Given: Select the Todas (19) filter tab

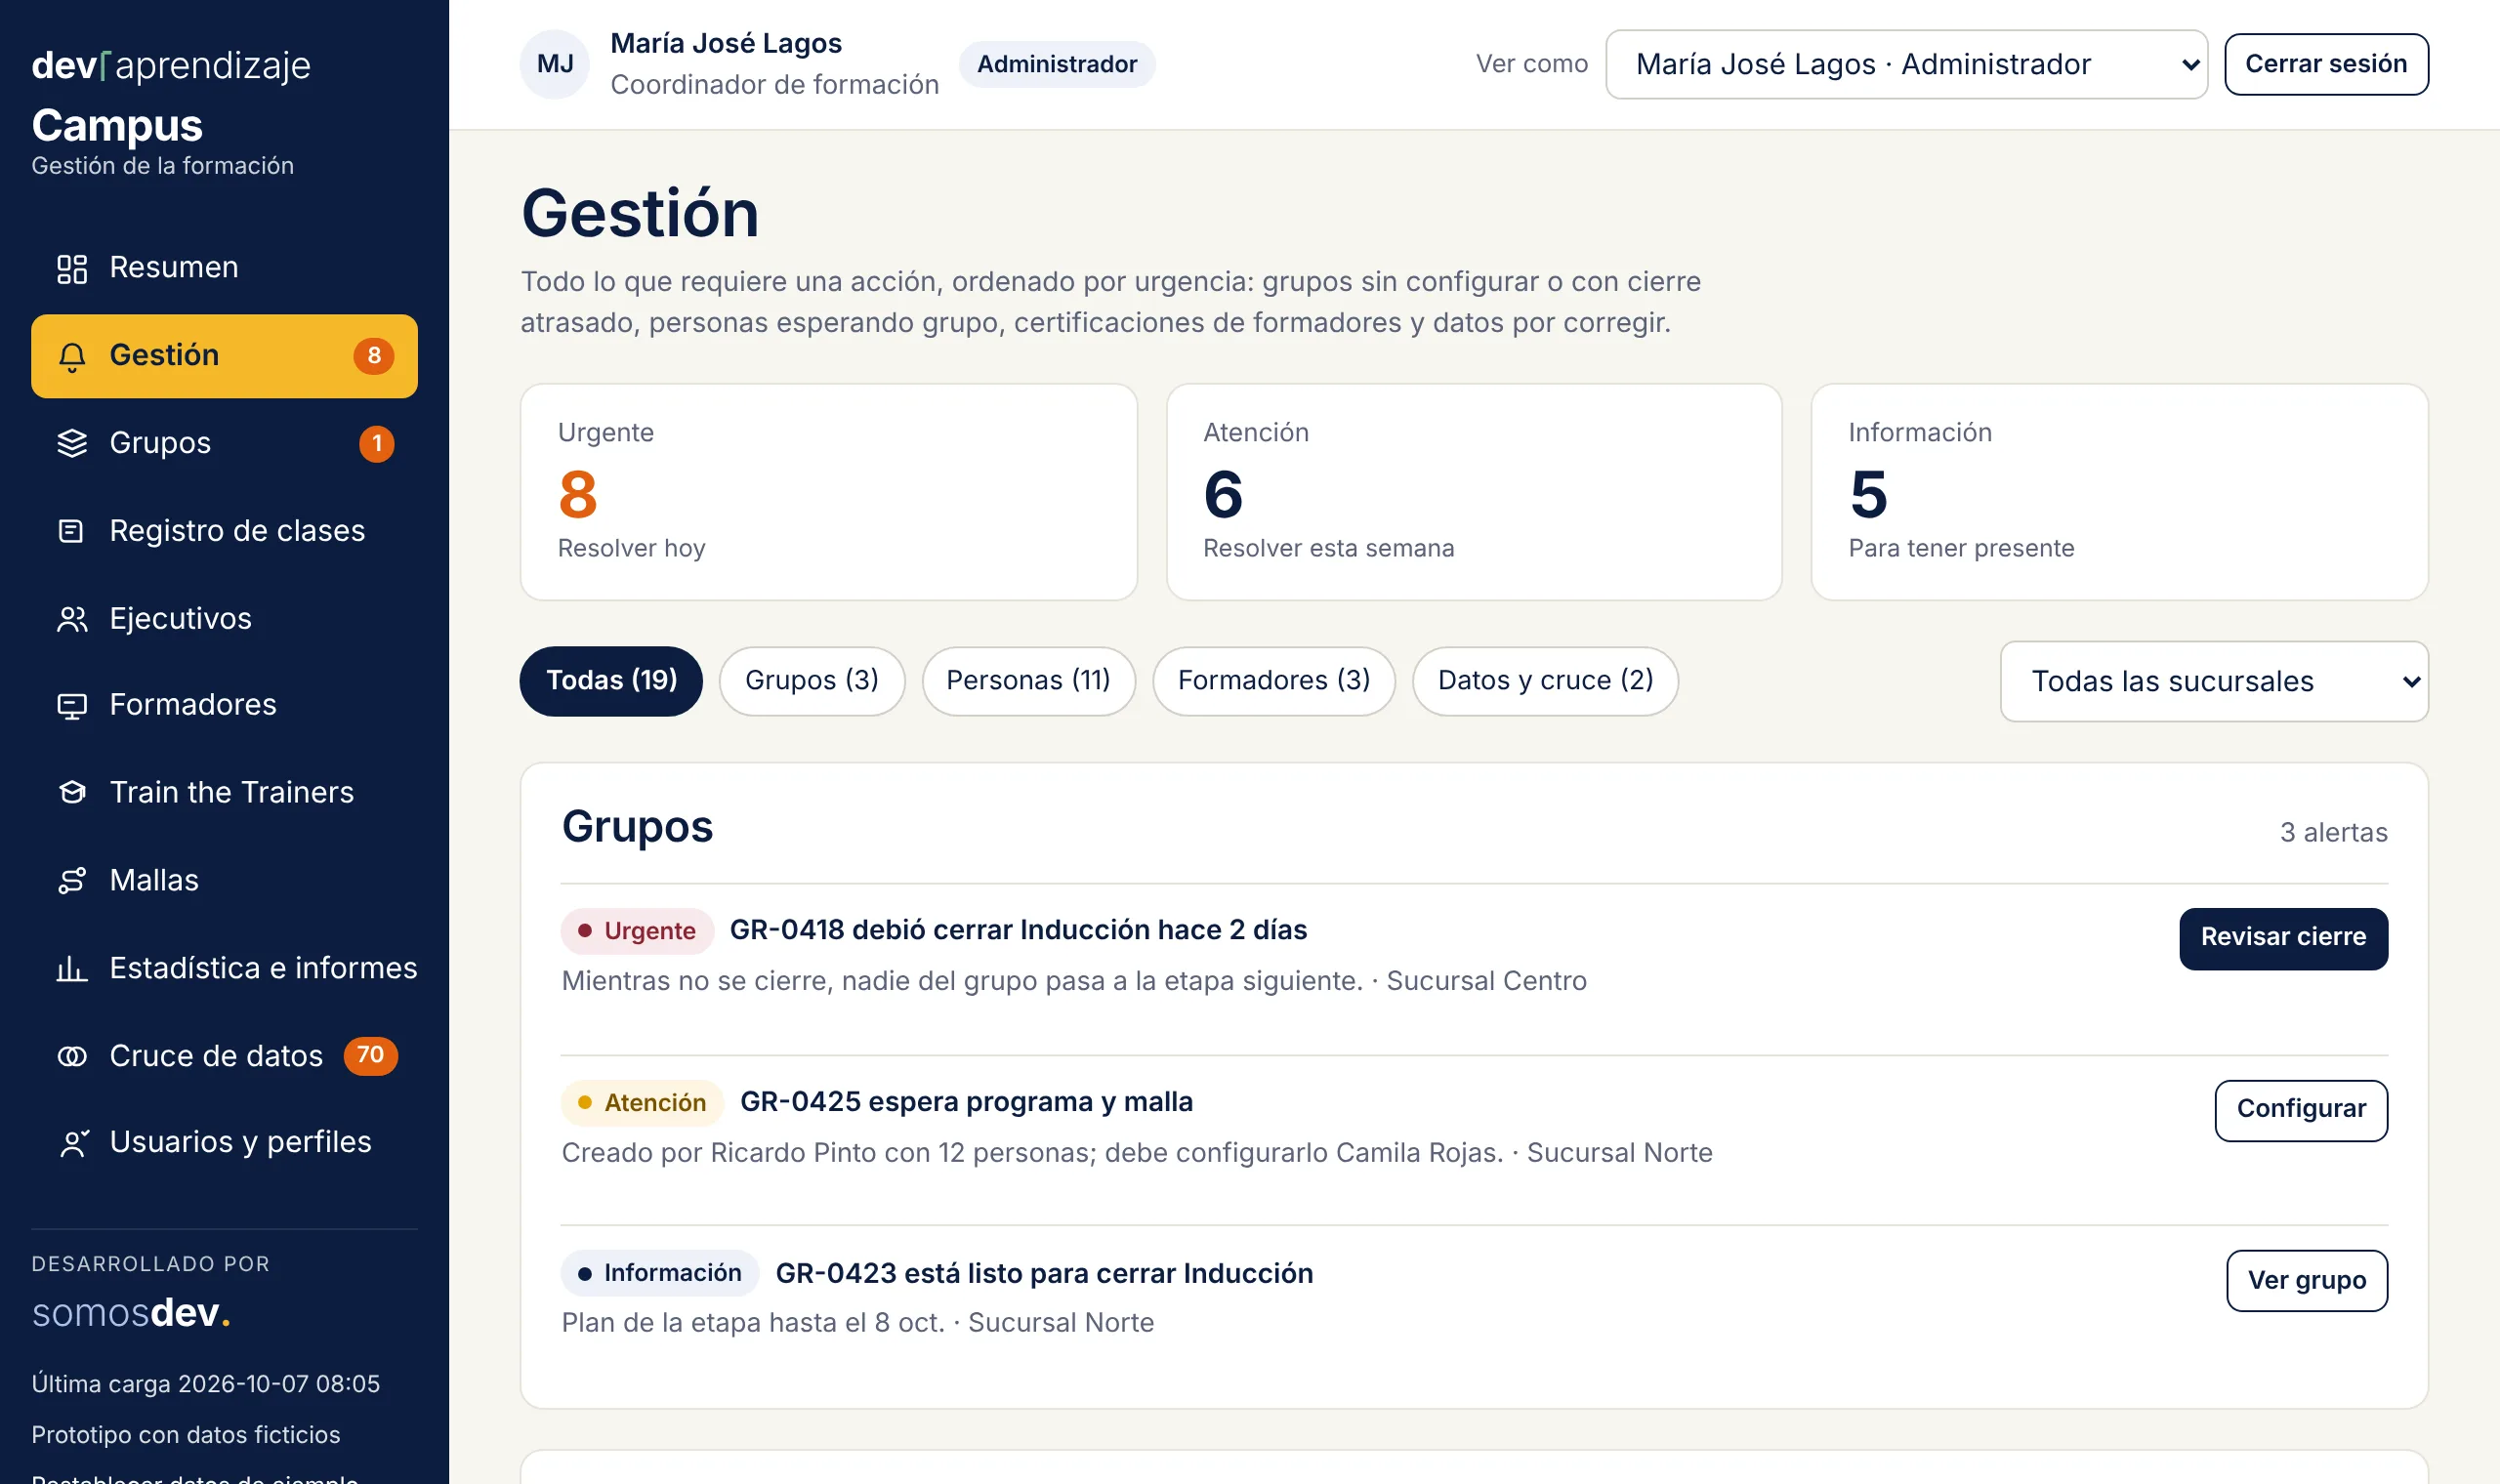Looking at the screenshot, I should coord(611,681).
